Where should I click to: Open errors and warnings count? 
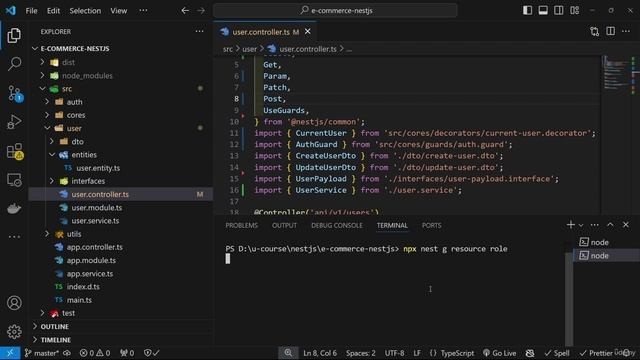(x=95, y=353)
